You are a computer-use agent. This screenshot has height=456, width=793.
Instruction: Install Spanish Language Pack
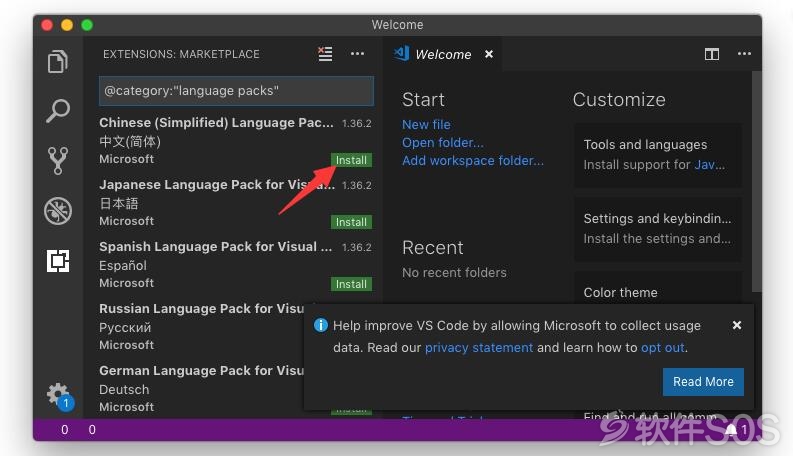click(x=351, y=284)
